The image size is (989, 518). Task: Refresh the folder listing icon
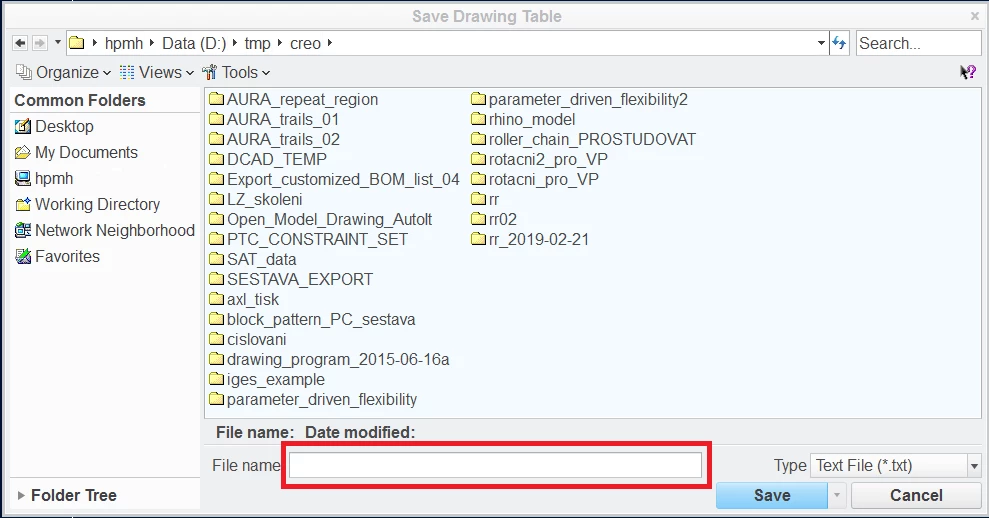tap(839, 43)
